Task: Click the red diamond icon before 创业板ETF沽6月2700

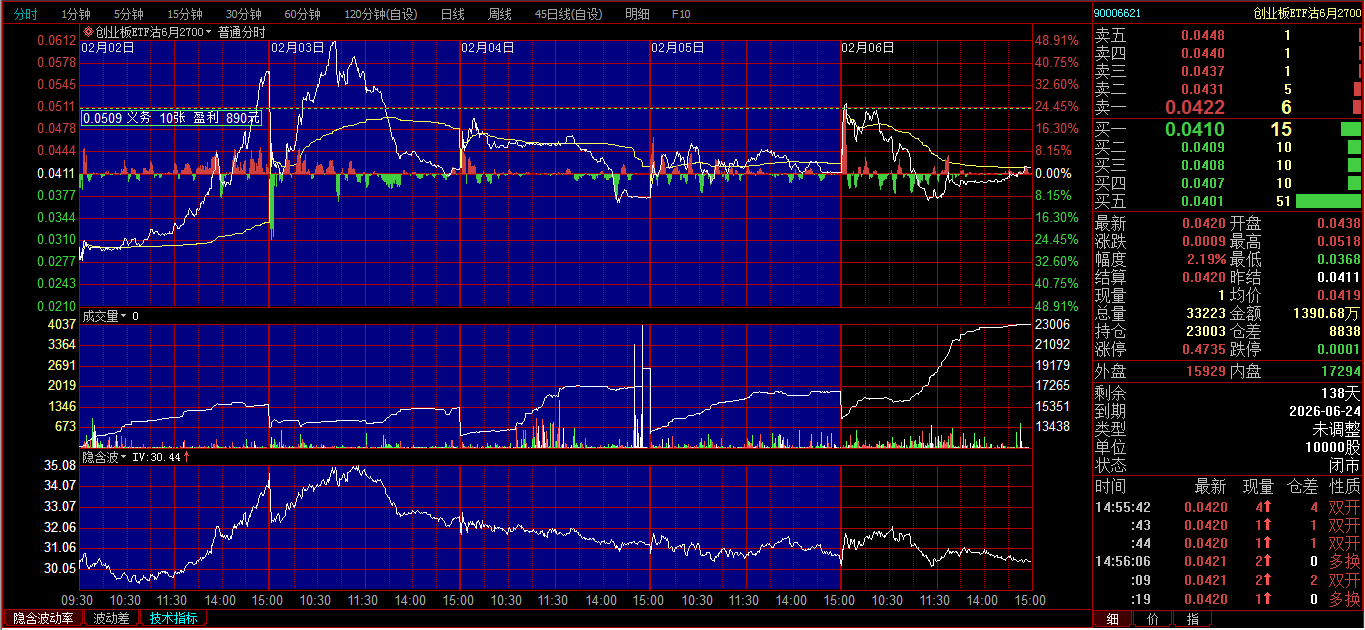Action: pos(88,32)
